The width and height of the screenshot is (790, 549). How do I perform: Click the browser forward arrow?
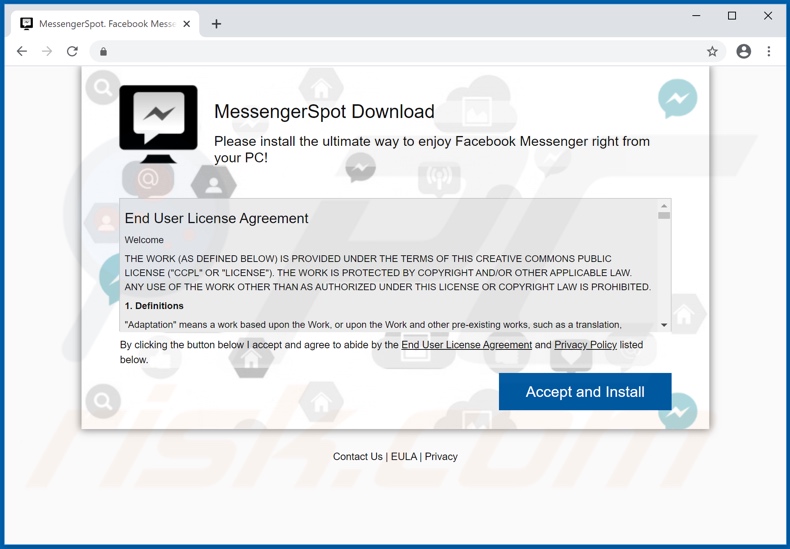(47, 51)
